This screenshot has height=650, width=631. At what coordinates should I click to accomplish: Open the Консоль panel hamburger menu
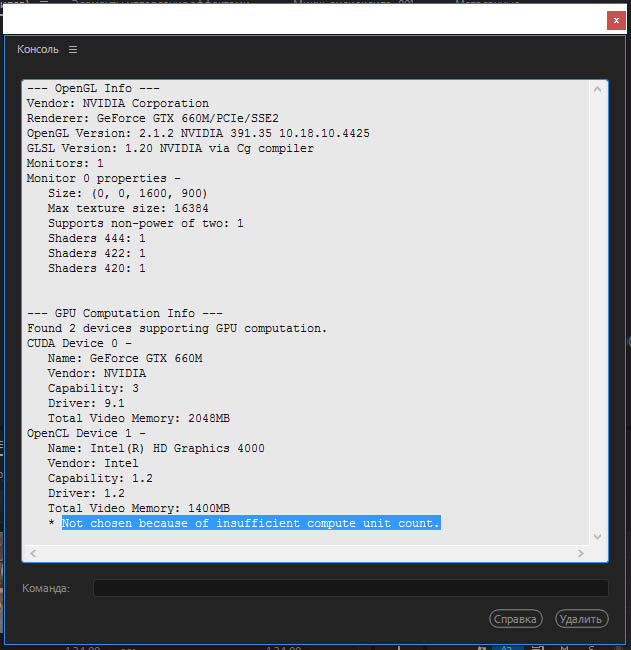(73, 50)
